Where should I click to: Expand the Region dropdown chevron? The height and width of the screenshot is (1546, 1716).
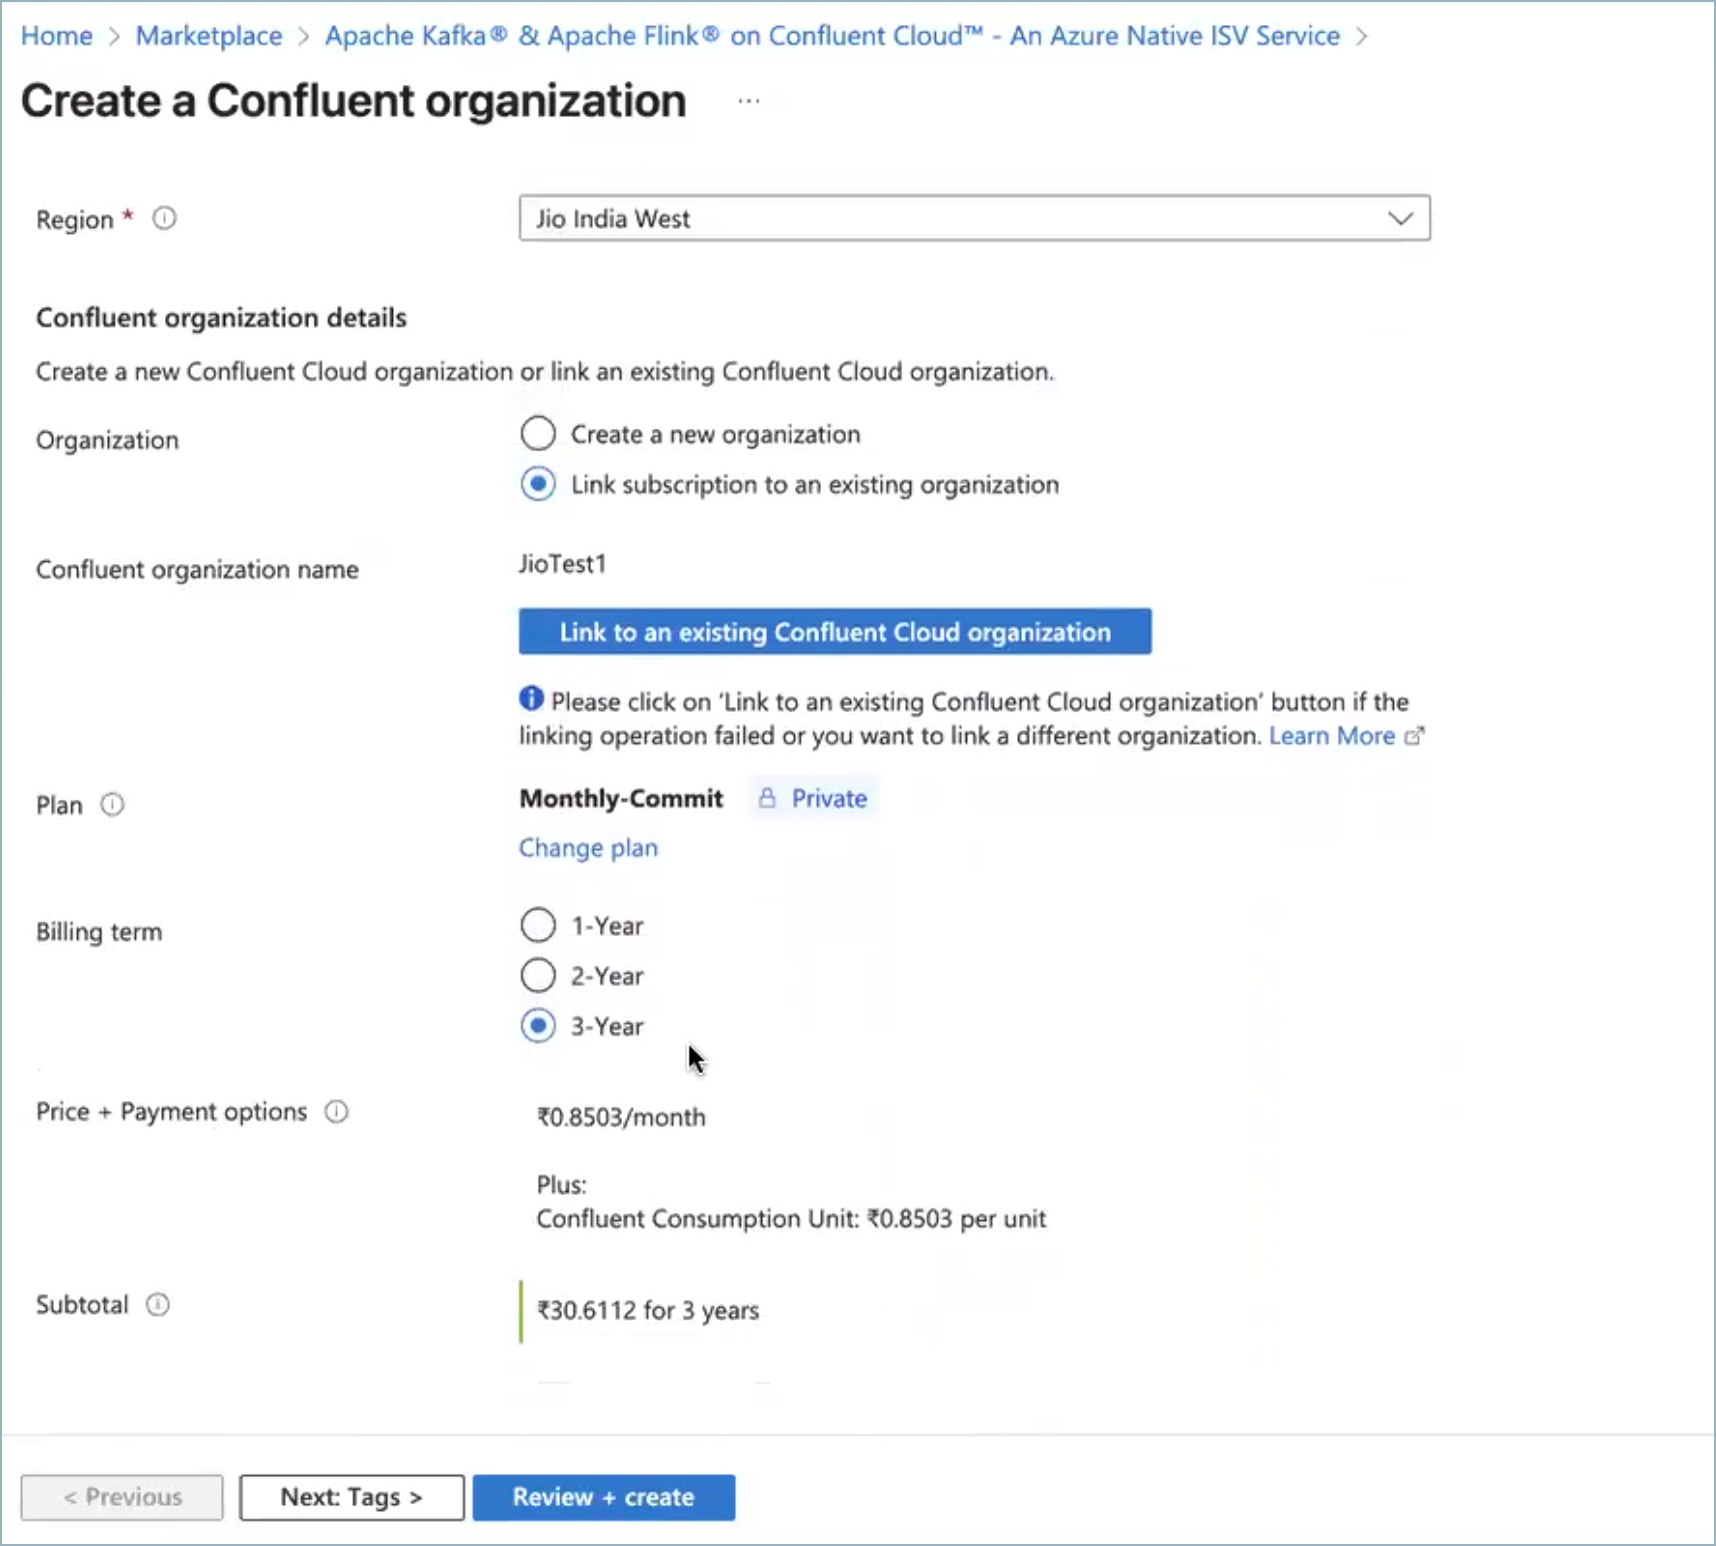(1400, 218)
